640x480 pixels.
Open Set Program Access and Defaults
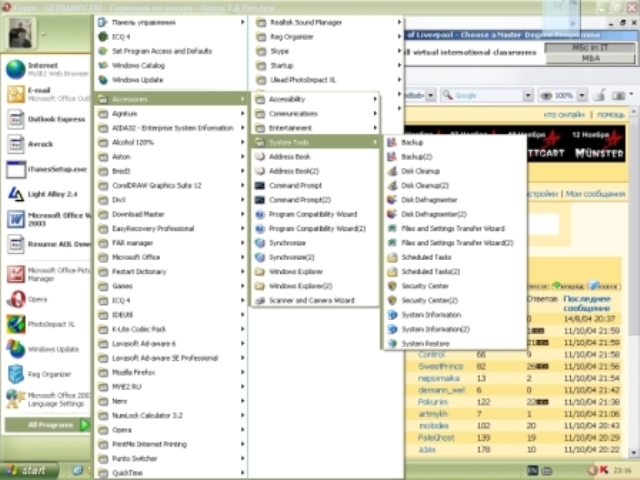point(171,51)
